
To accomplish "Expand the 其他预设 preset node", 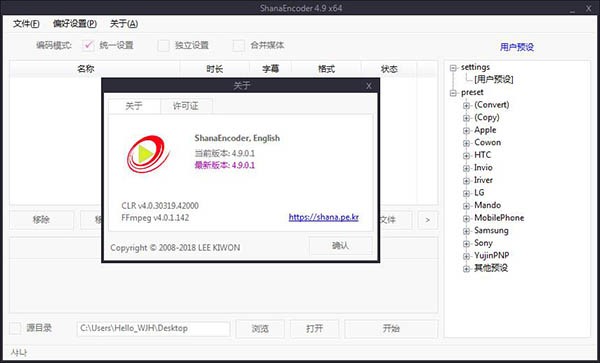I will 466,269.
